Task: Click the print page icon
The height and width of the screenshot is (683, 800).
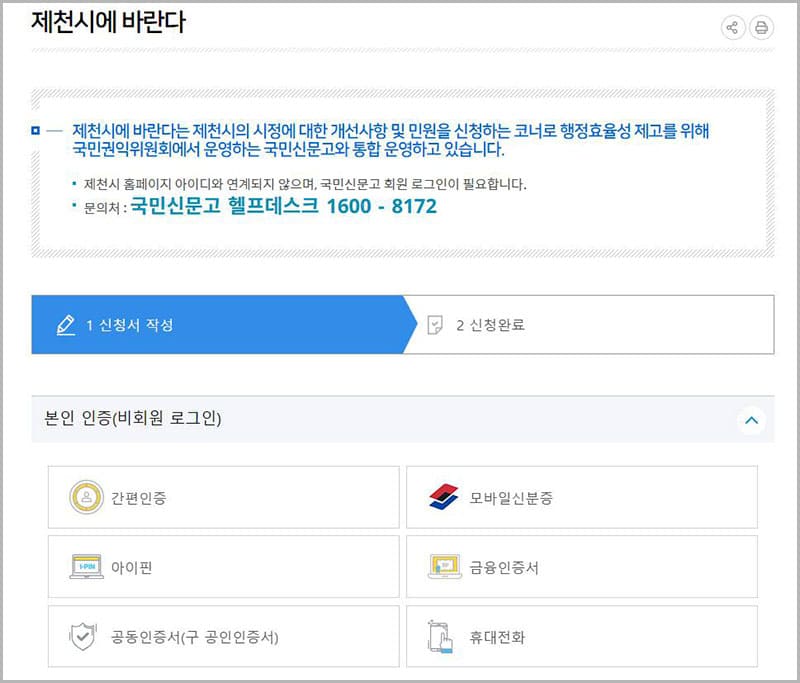Action: click(x=761, y=27)
